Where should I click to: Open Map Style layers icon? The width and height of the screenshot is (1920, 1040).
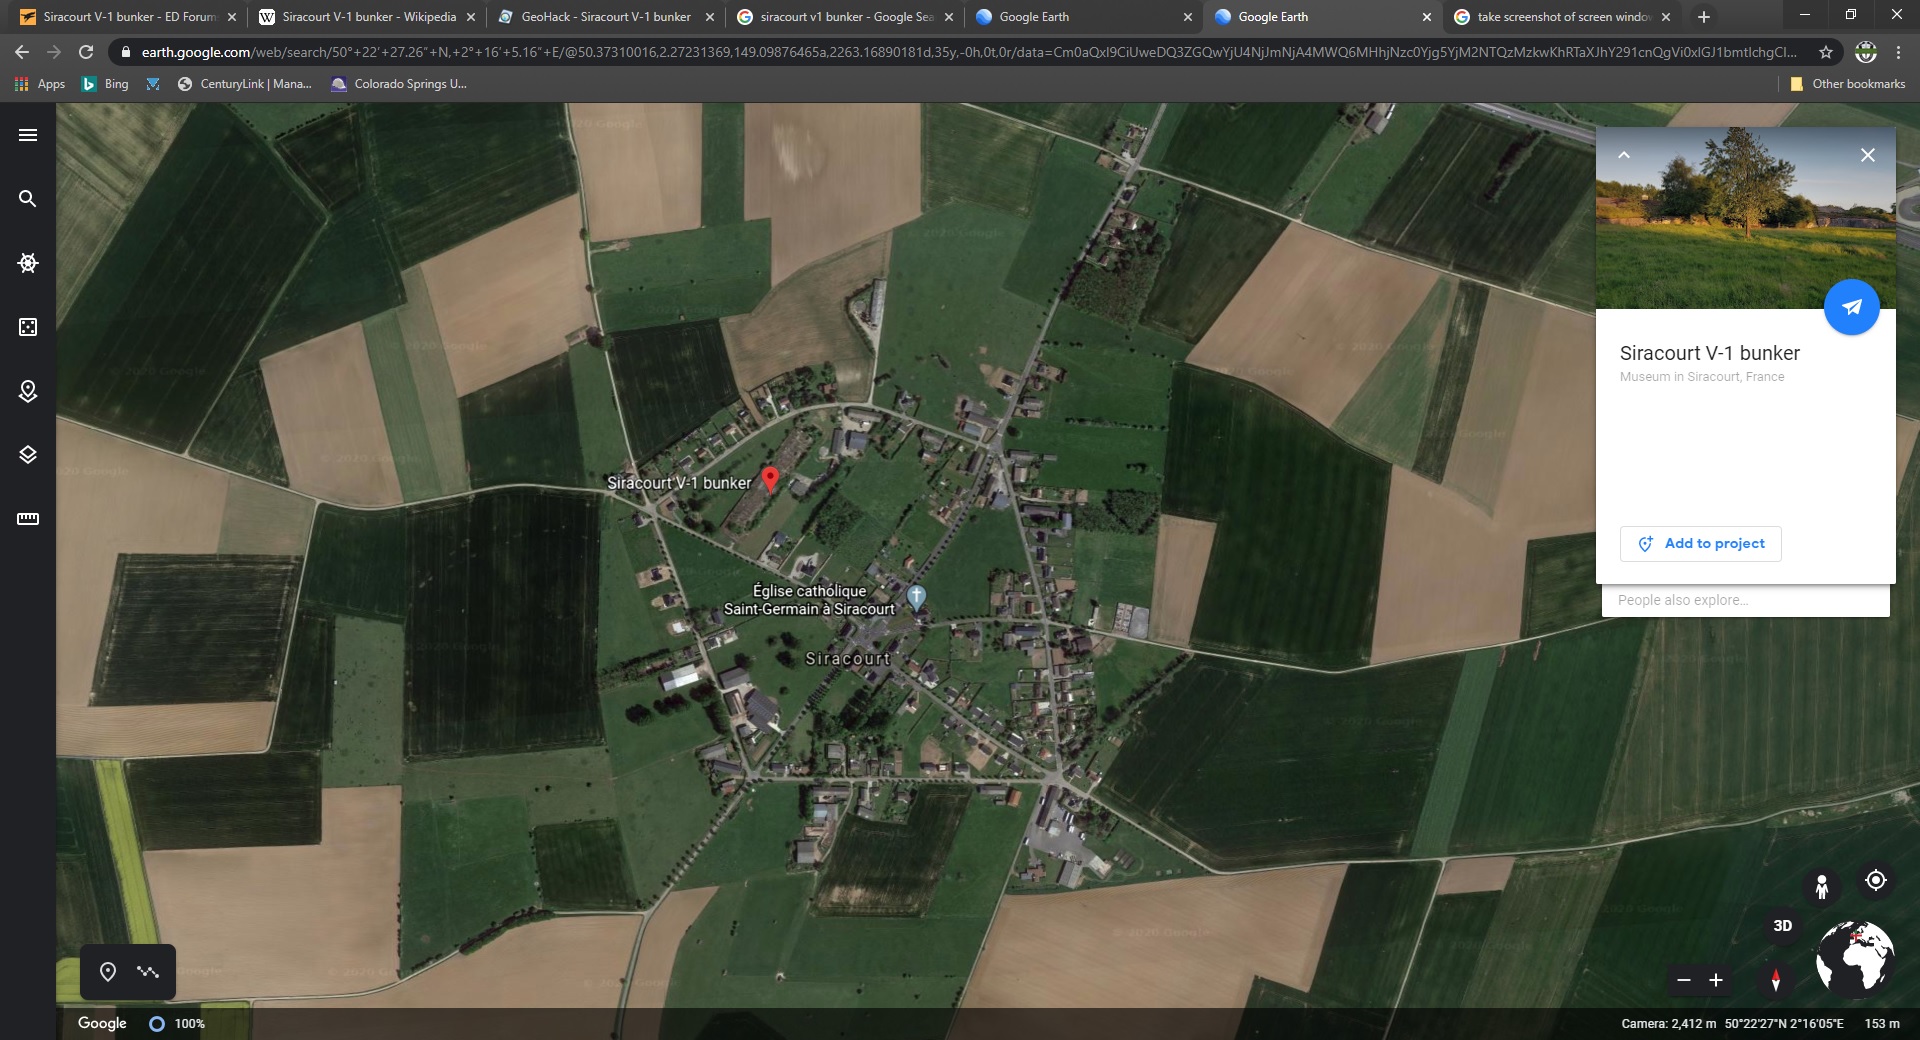coord(28,455)
